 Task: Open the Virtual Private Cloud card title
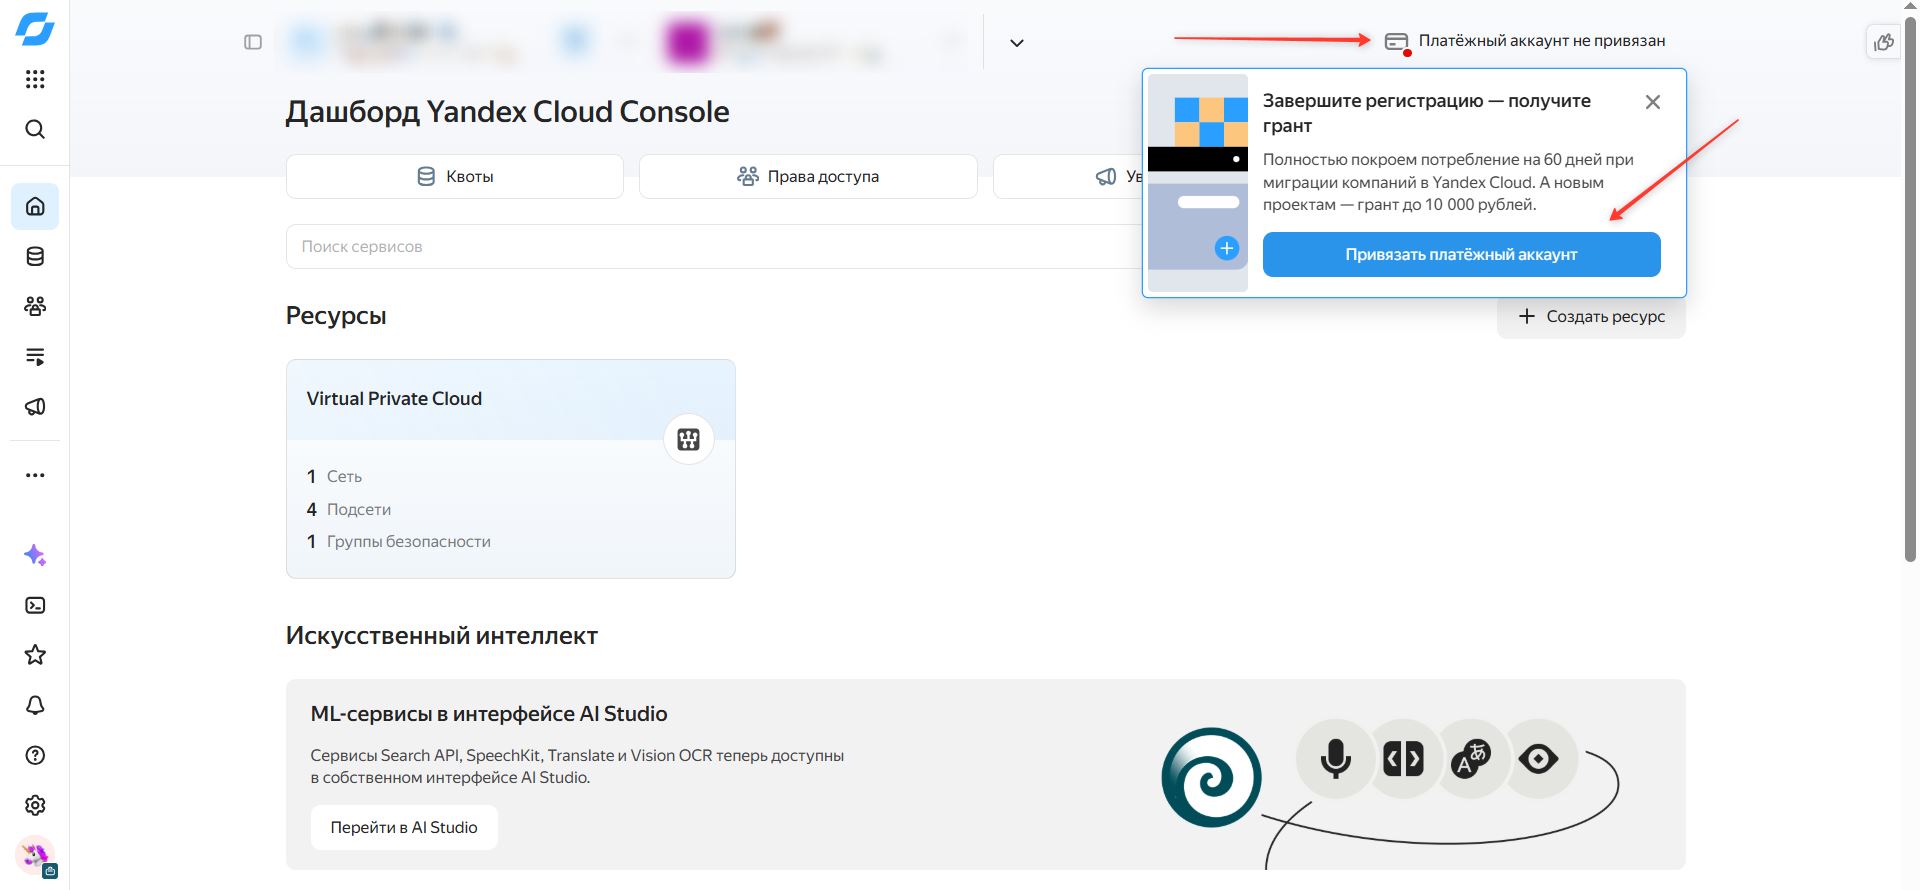click(x=394, y=399)
